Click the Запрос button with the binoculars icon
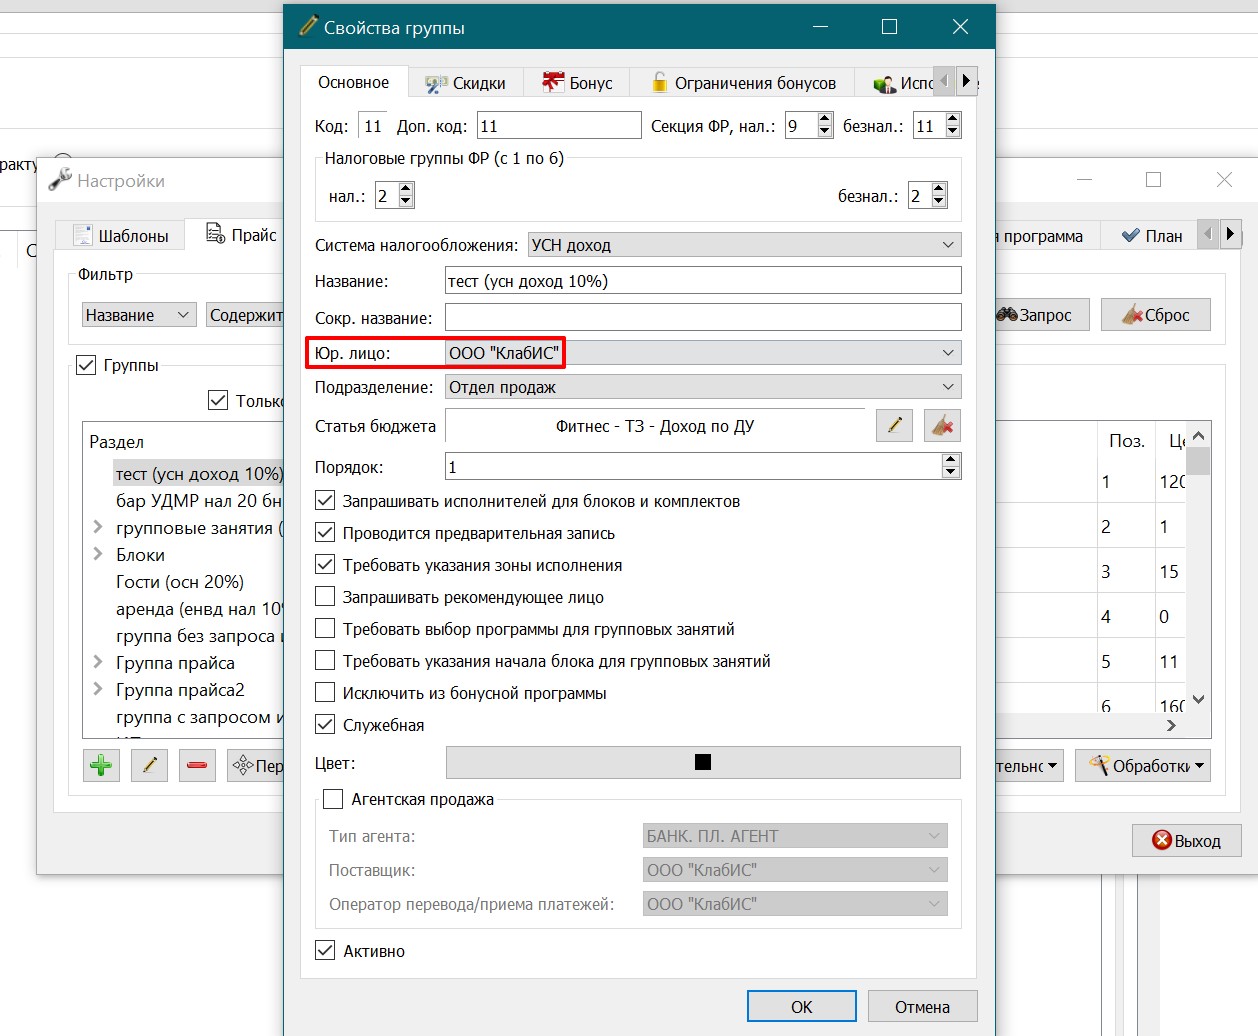This screenshot has width=1258, height=1036. tap(1035, 315)
